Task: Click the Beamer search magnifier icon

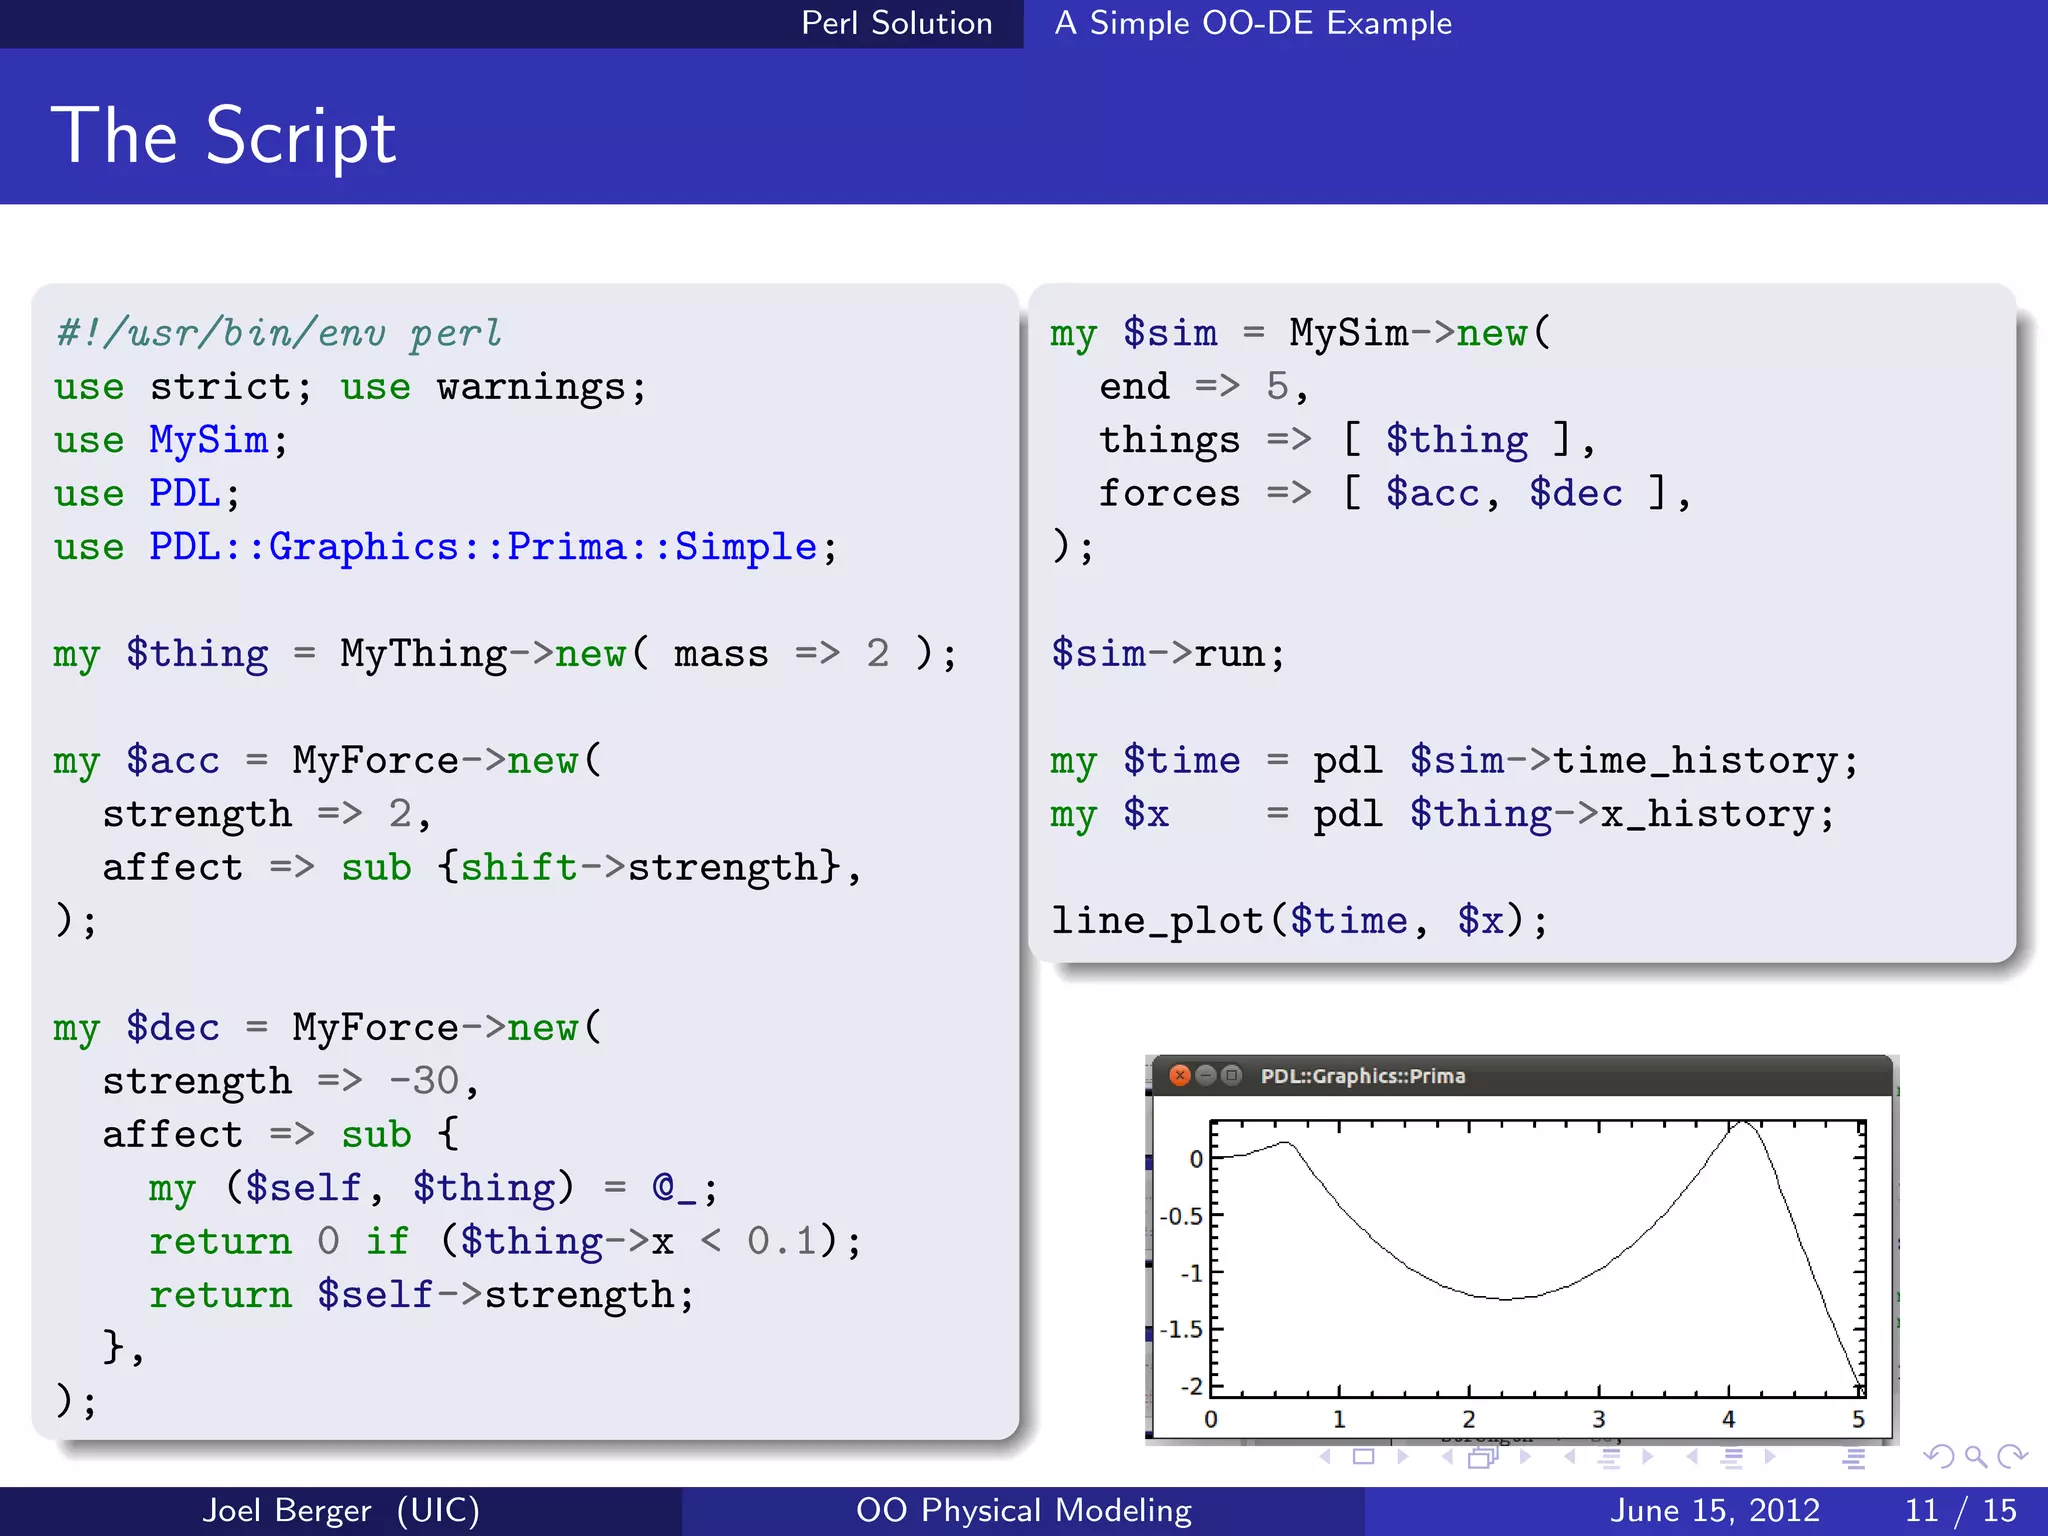Action: [x=1976, y=1457]
